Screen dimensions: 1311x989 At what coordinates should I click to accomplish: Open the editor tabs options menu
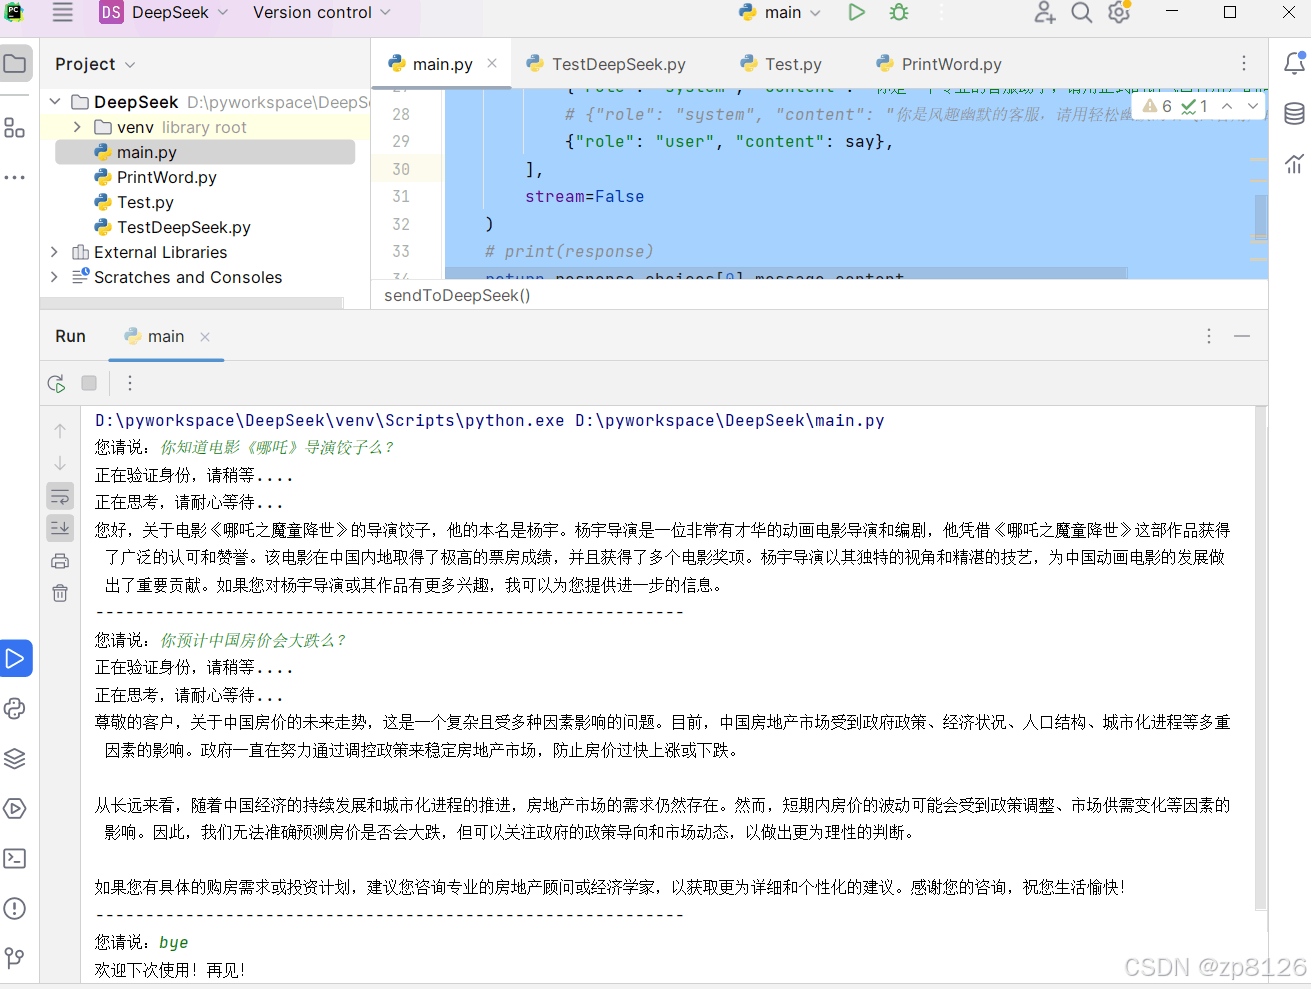tap(1244, 63)
